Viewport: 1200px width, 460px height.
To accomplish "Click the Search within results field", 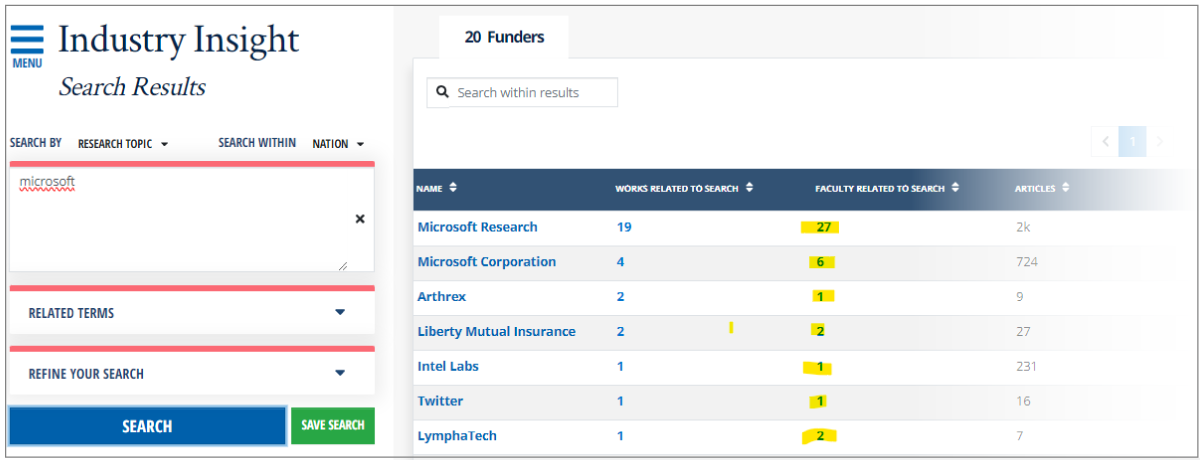I will coord(532,93).
